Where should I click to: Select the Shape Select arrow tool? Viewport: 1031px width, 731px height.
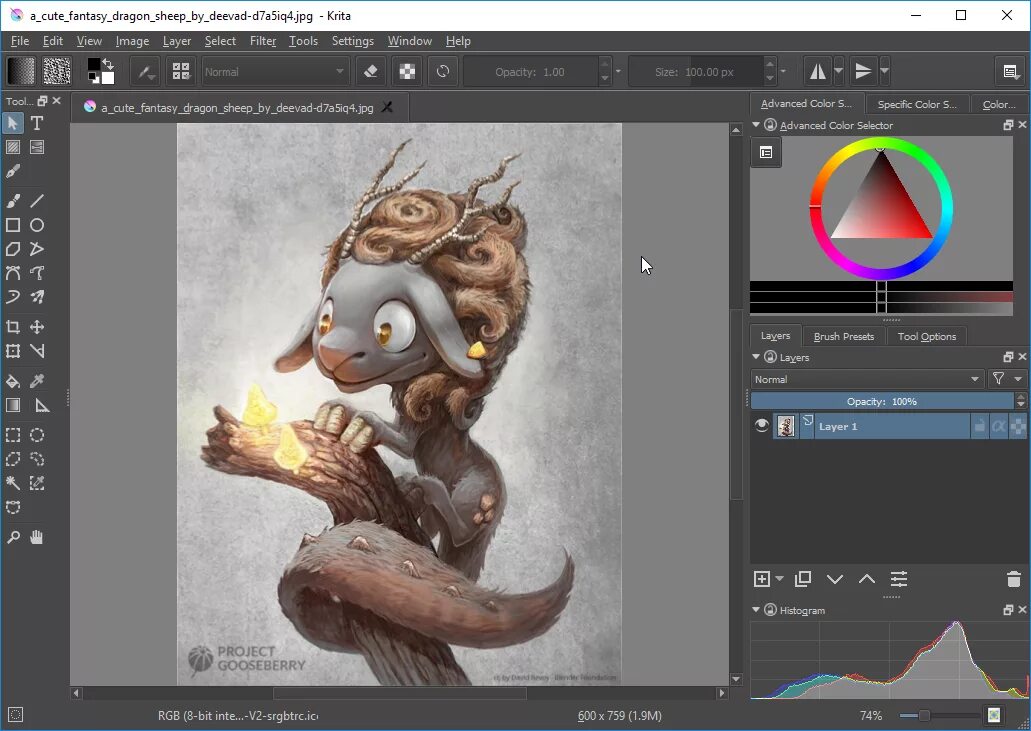(12, 123)
